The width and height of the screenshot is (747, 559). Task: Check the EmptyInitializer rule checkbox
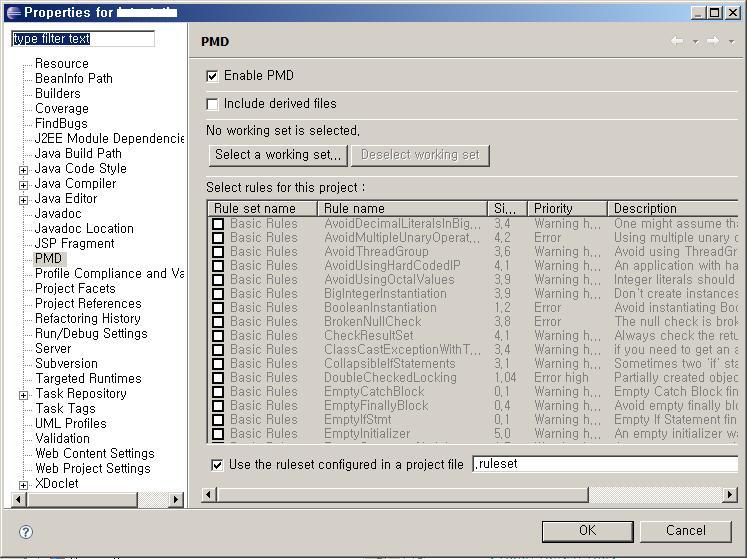(218, 434)
